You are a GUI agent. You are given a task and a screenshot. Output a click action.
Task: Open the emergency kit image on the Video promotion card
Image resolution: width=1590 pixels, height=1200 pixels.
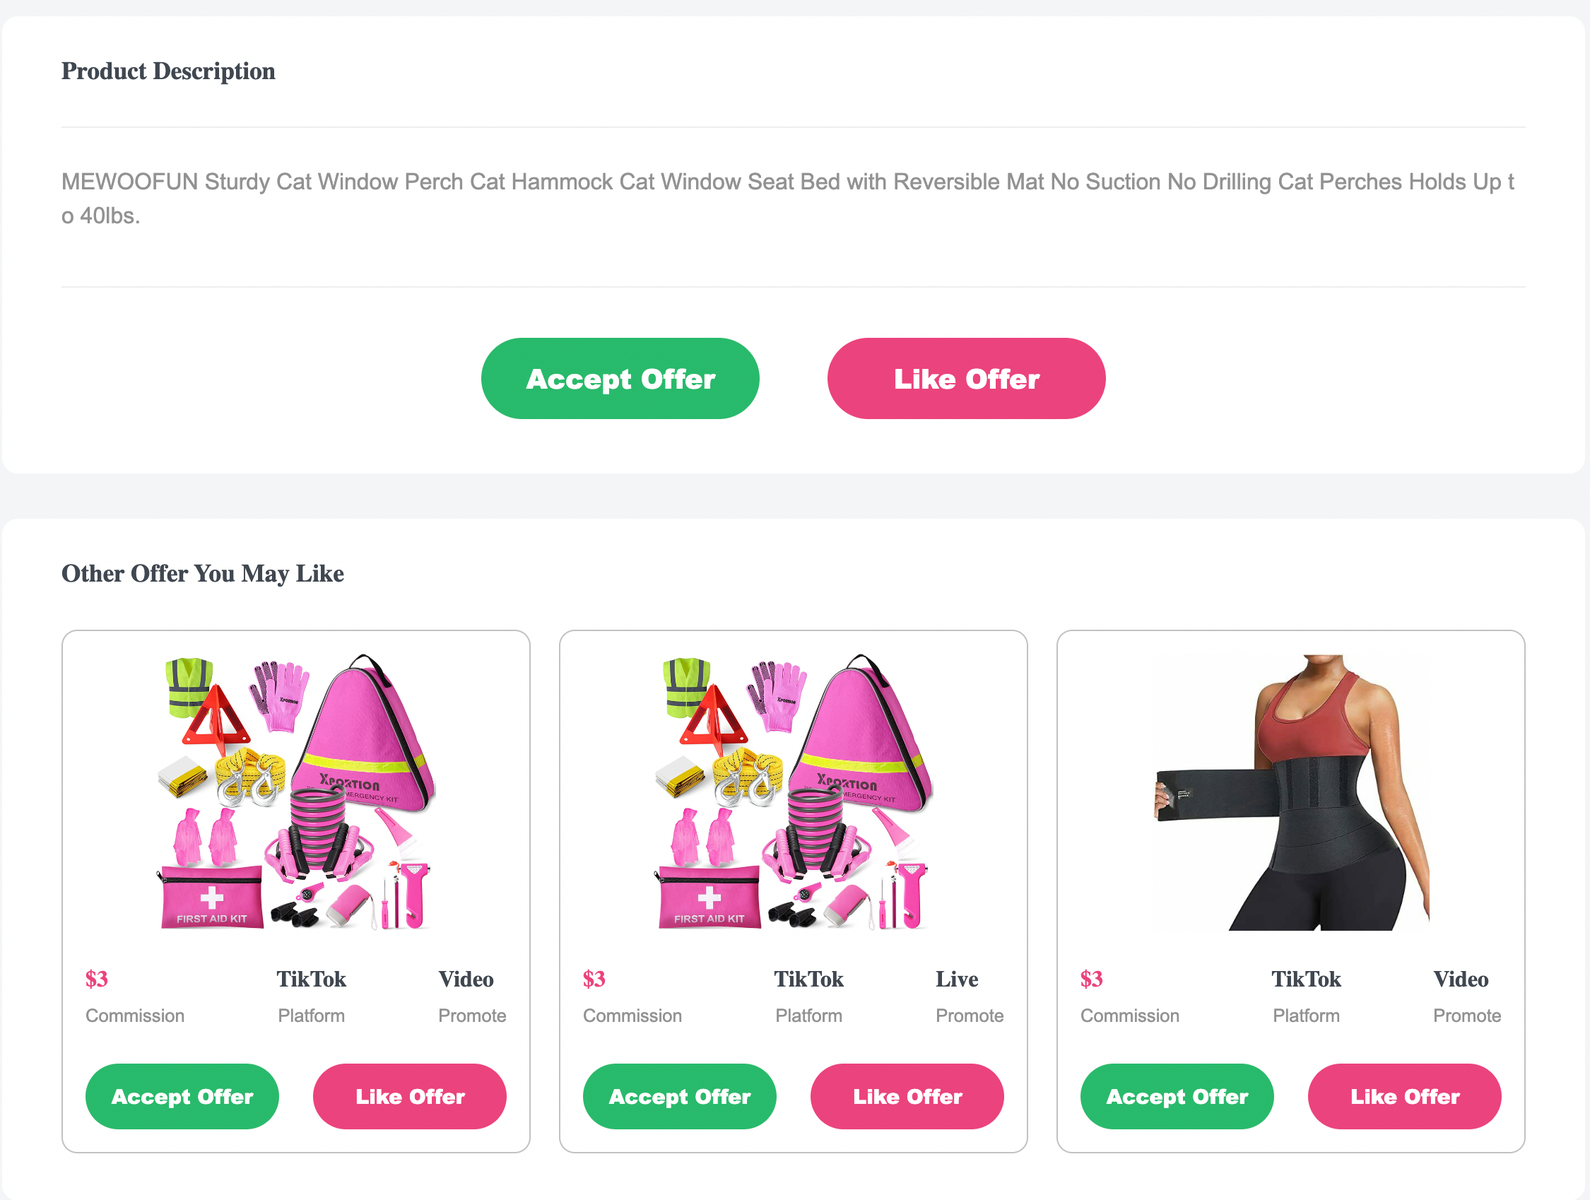[x=296, y=792]
